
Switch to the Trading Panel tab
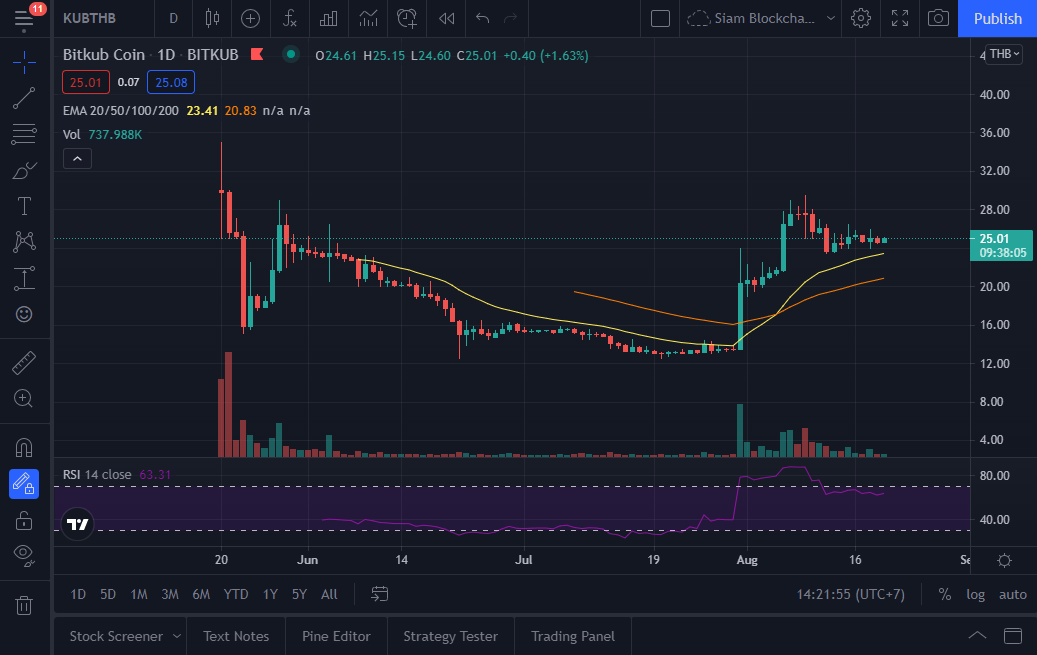572,635
